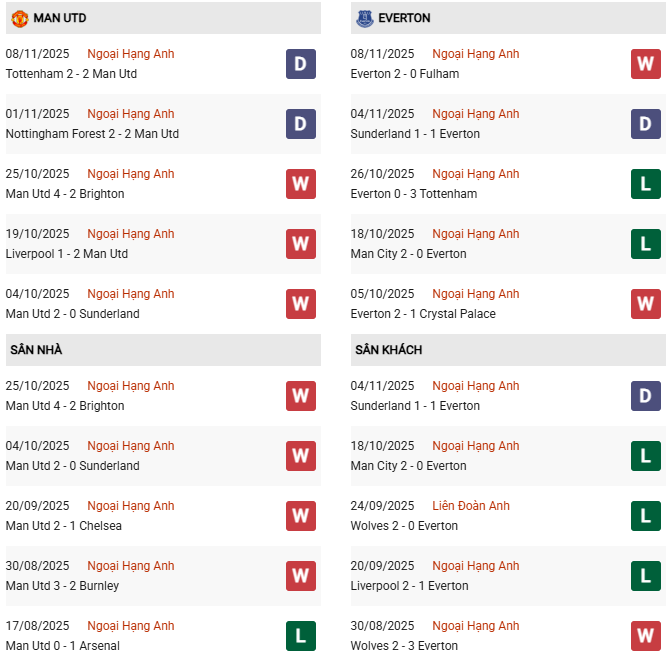Click the Man Utd club crest icon
666x659 pixels.
click(x=19, y=18)
